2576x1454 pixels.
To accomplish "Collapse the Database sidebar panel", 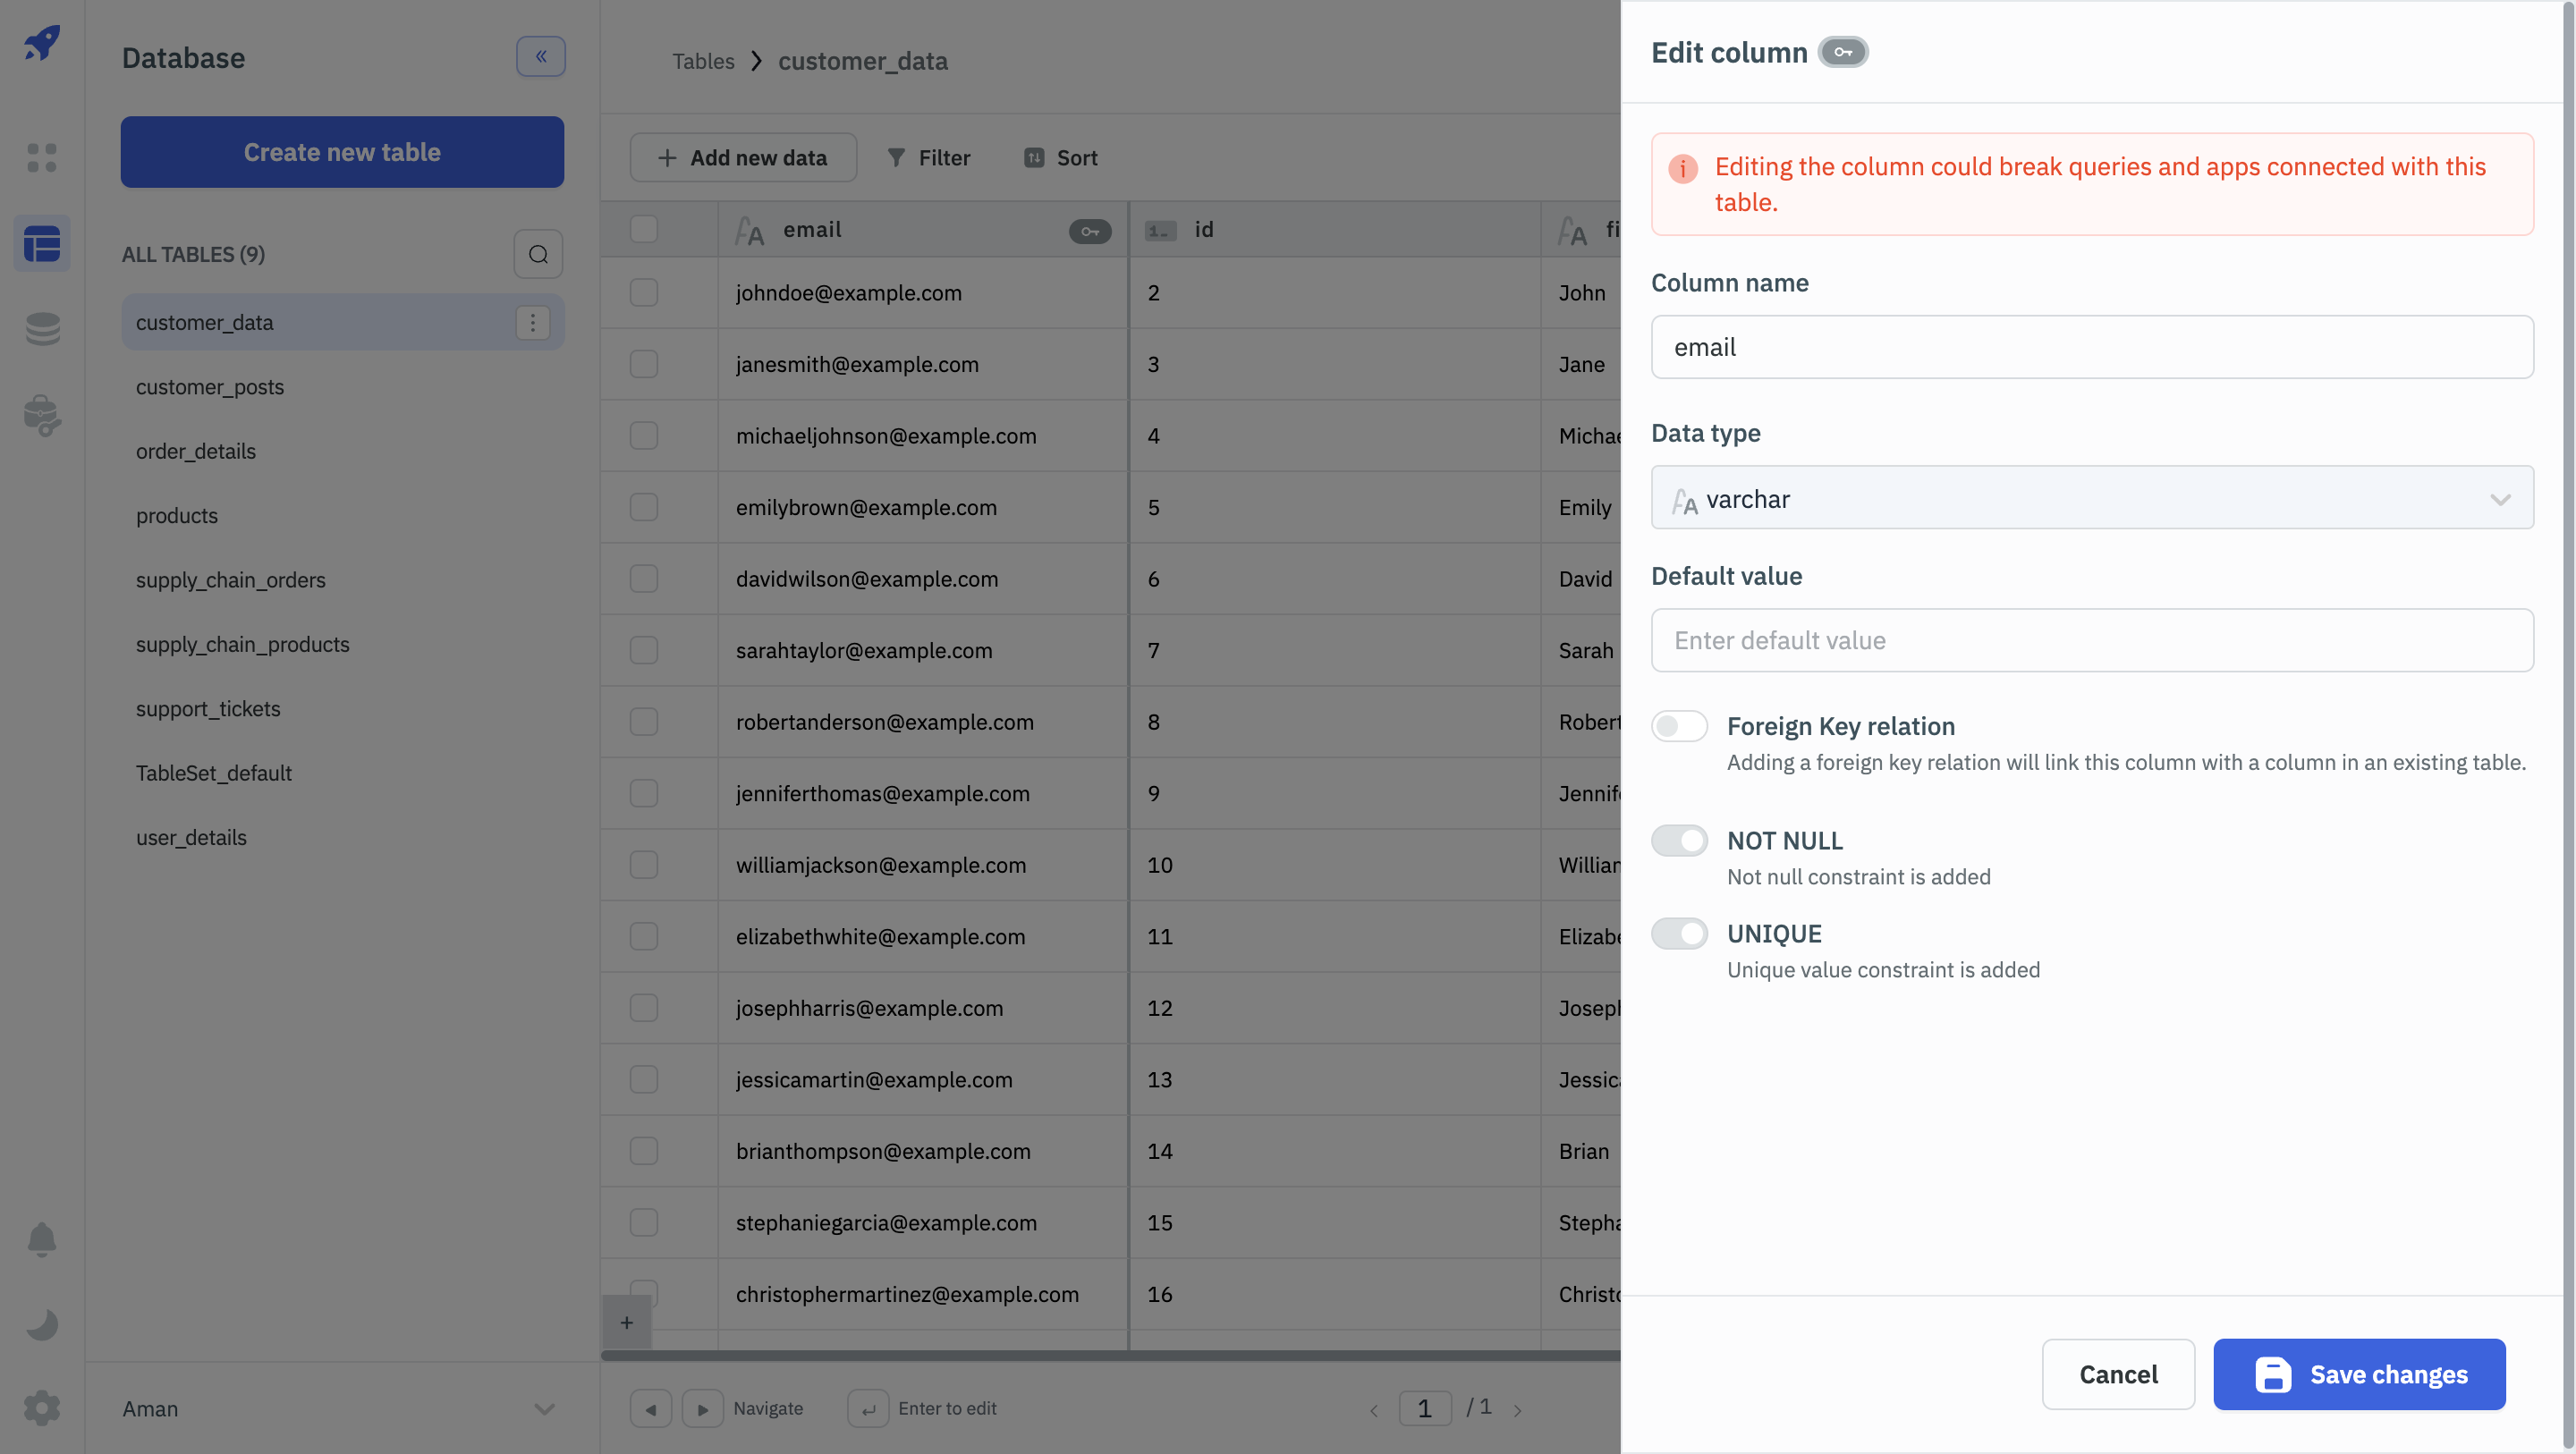I will click(x=541, y=57).
